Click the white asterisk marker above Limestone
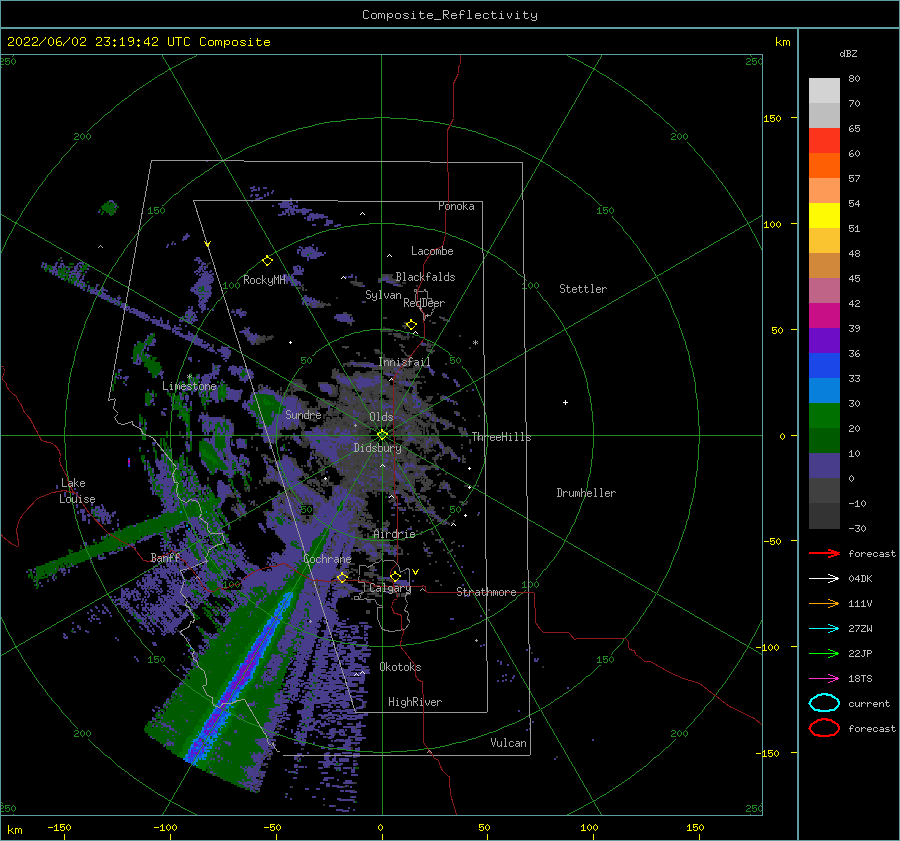This screenshot has width=900, height=841. pos(189,377)
